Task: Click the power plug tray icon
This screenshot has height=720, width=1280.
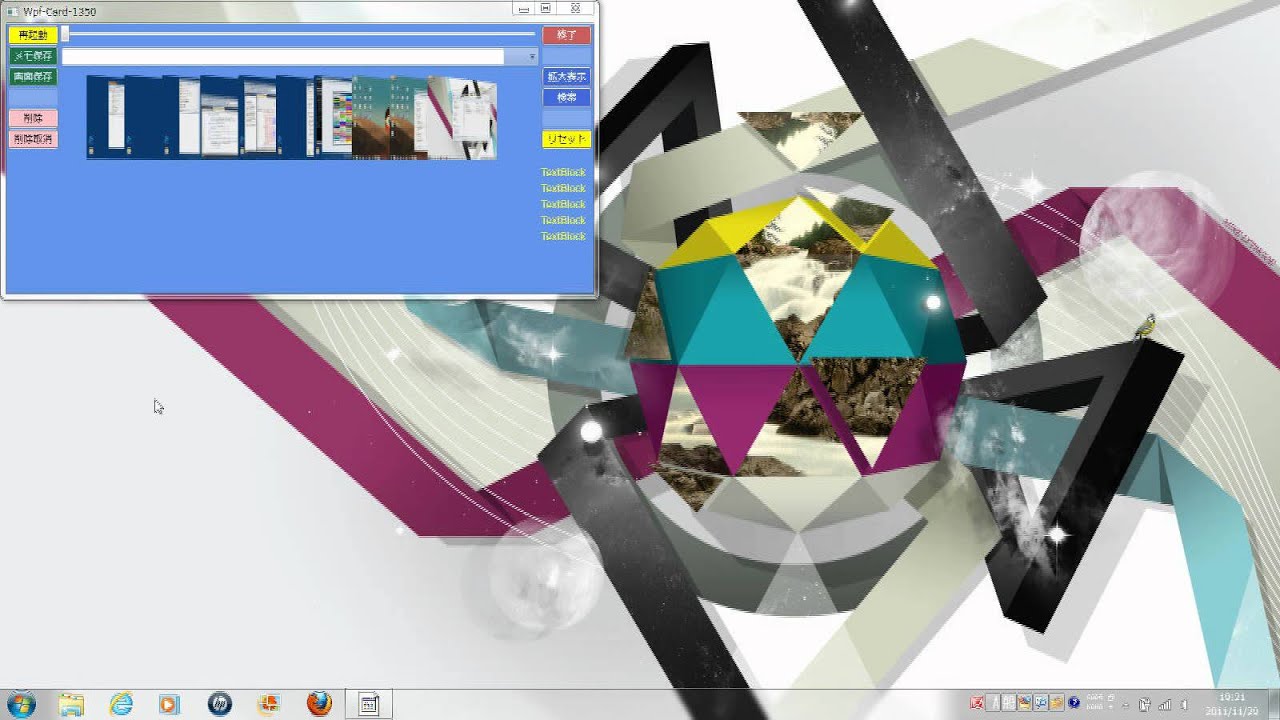Action: pos(1145,704)
